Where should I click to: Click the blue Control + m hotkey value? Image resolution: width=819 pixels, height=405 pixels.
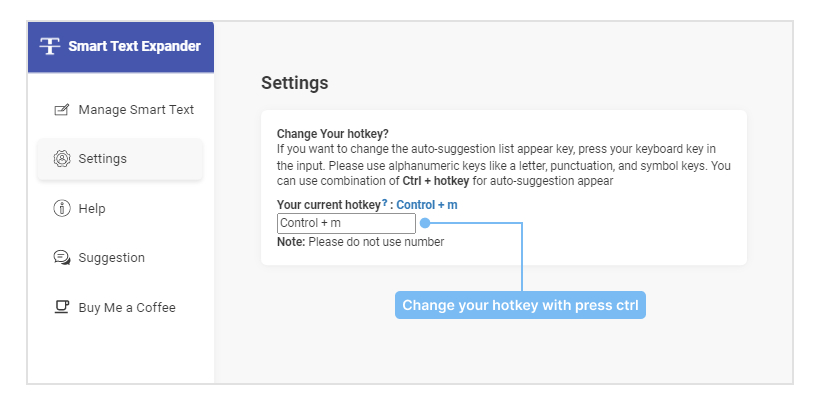(x=427, y=205)
